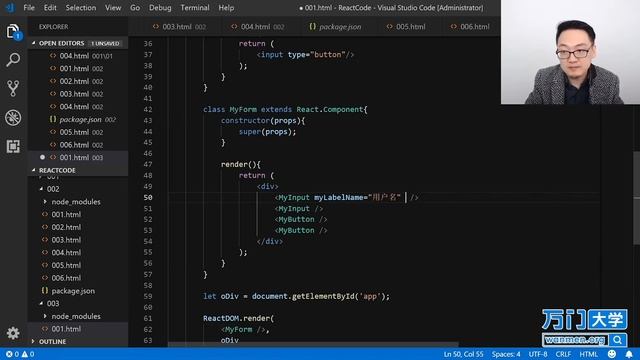
Task: Switch to the 006.html tab
Action: click(470, 27)
